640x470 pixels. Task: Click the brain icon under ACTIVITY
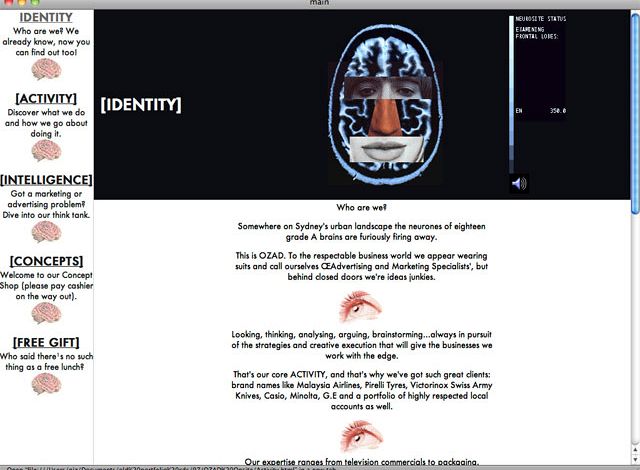(46, 150)
